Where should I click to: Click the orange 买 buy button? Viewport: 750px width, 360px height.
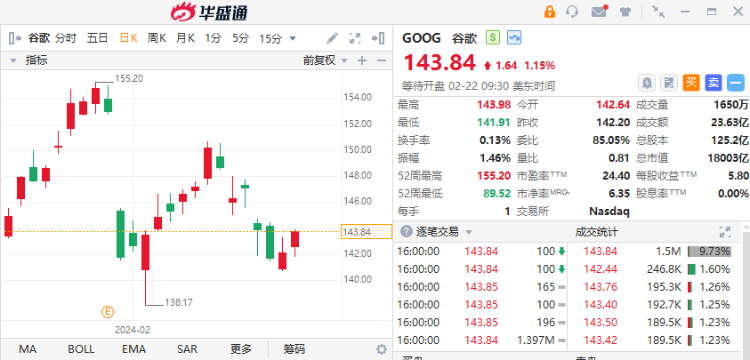691,83
